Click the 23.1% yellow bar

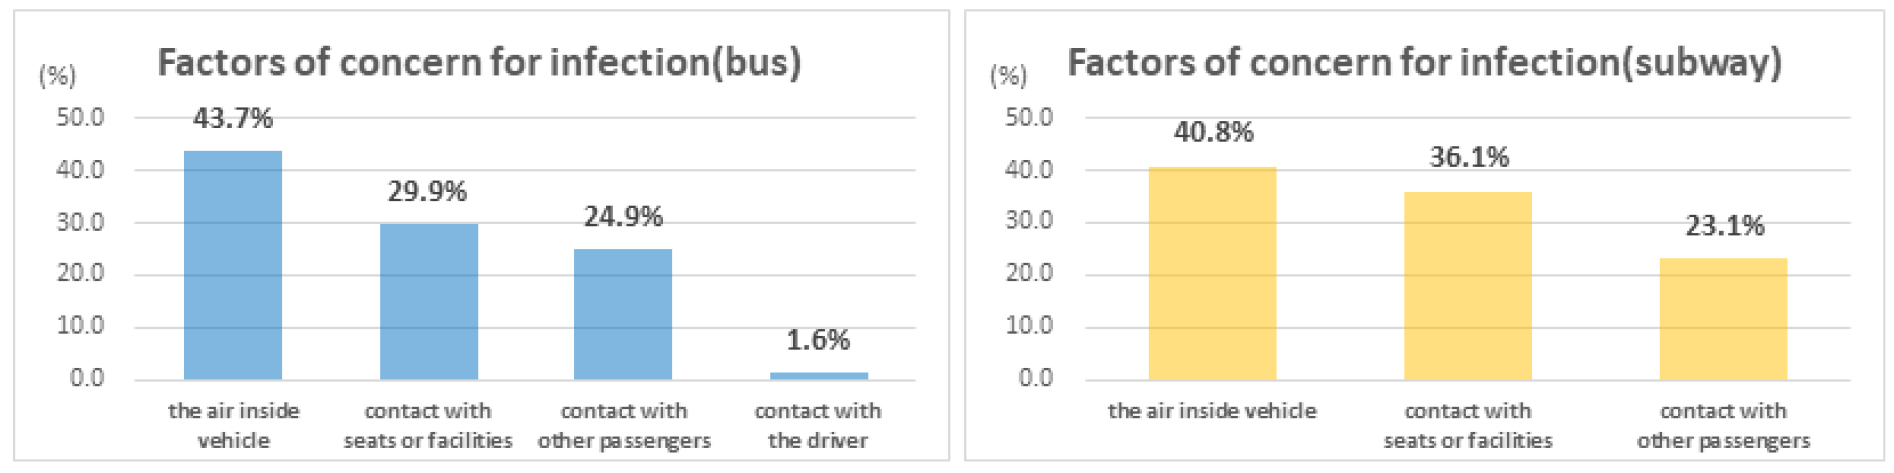pos(1723,319)
